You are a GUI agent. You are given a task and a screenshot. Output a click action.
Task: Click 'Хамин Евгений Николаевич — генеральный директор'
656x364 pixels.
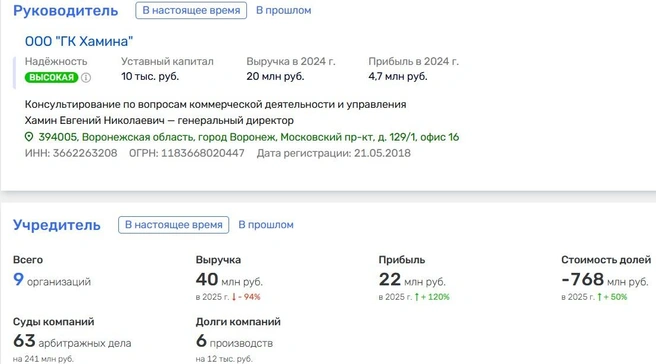(159, 120)
